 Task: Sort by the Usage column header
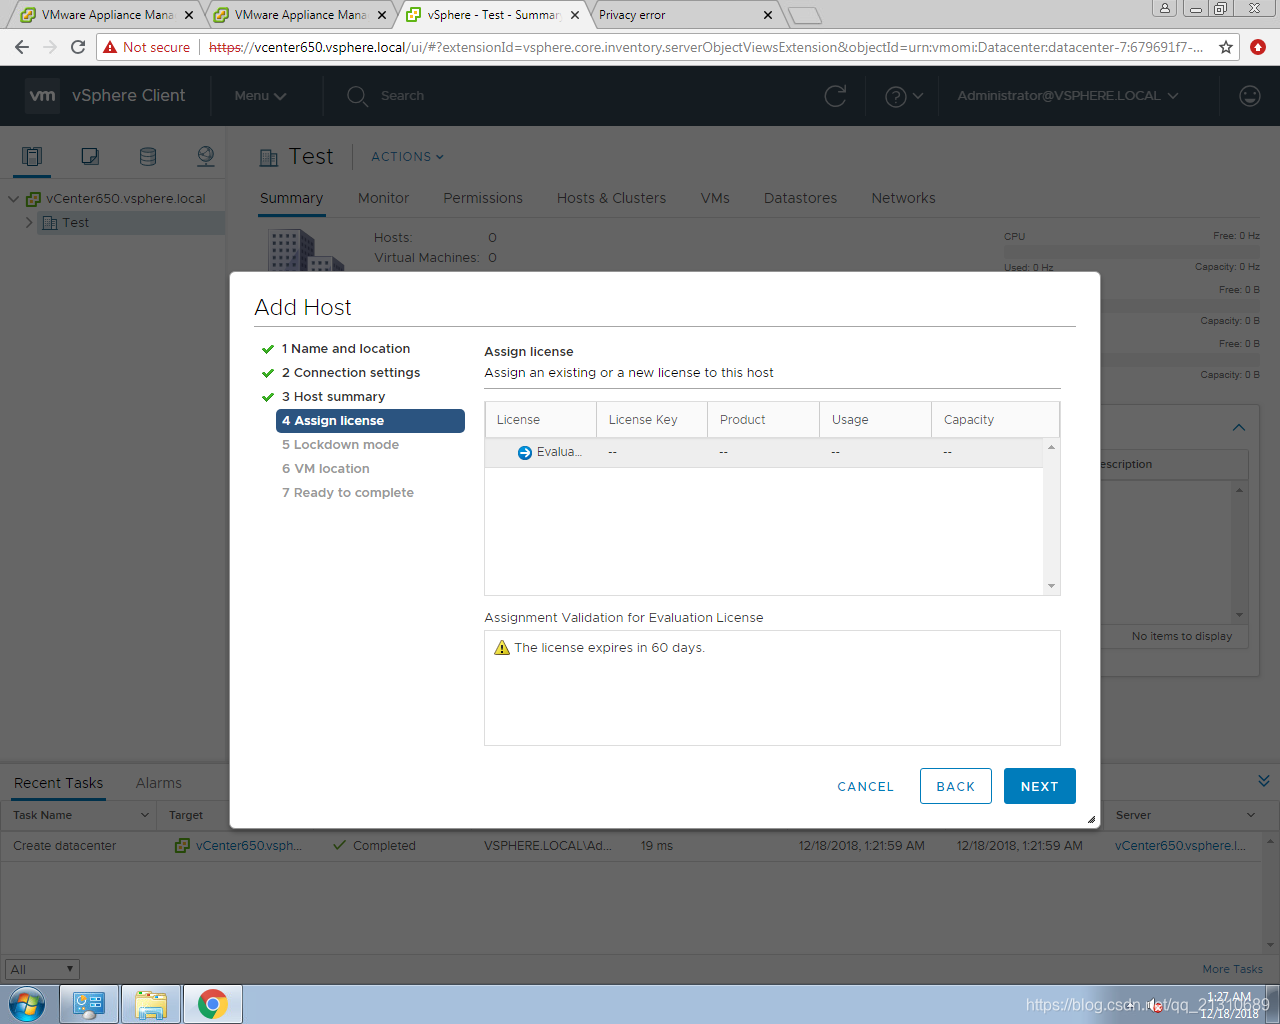pyautogui.click(x=875, y=420)
